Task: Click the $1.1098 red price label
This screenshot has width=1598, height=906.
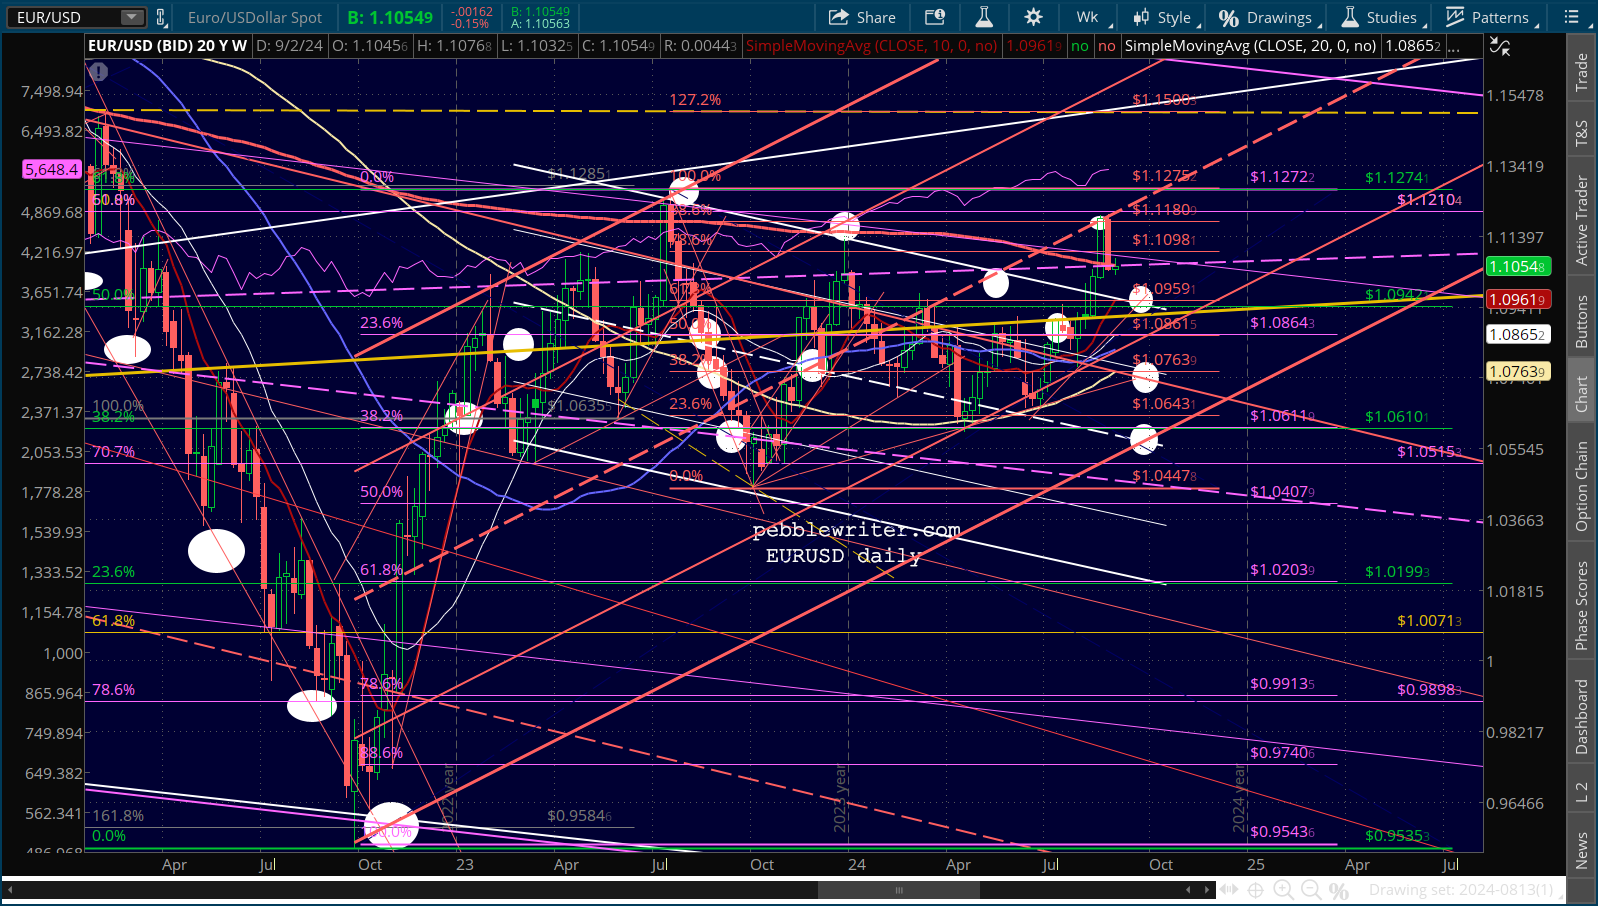Action: coord(1164,240)
